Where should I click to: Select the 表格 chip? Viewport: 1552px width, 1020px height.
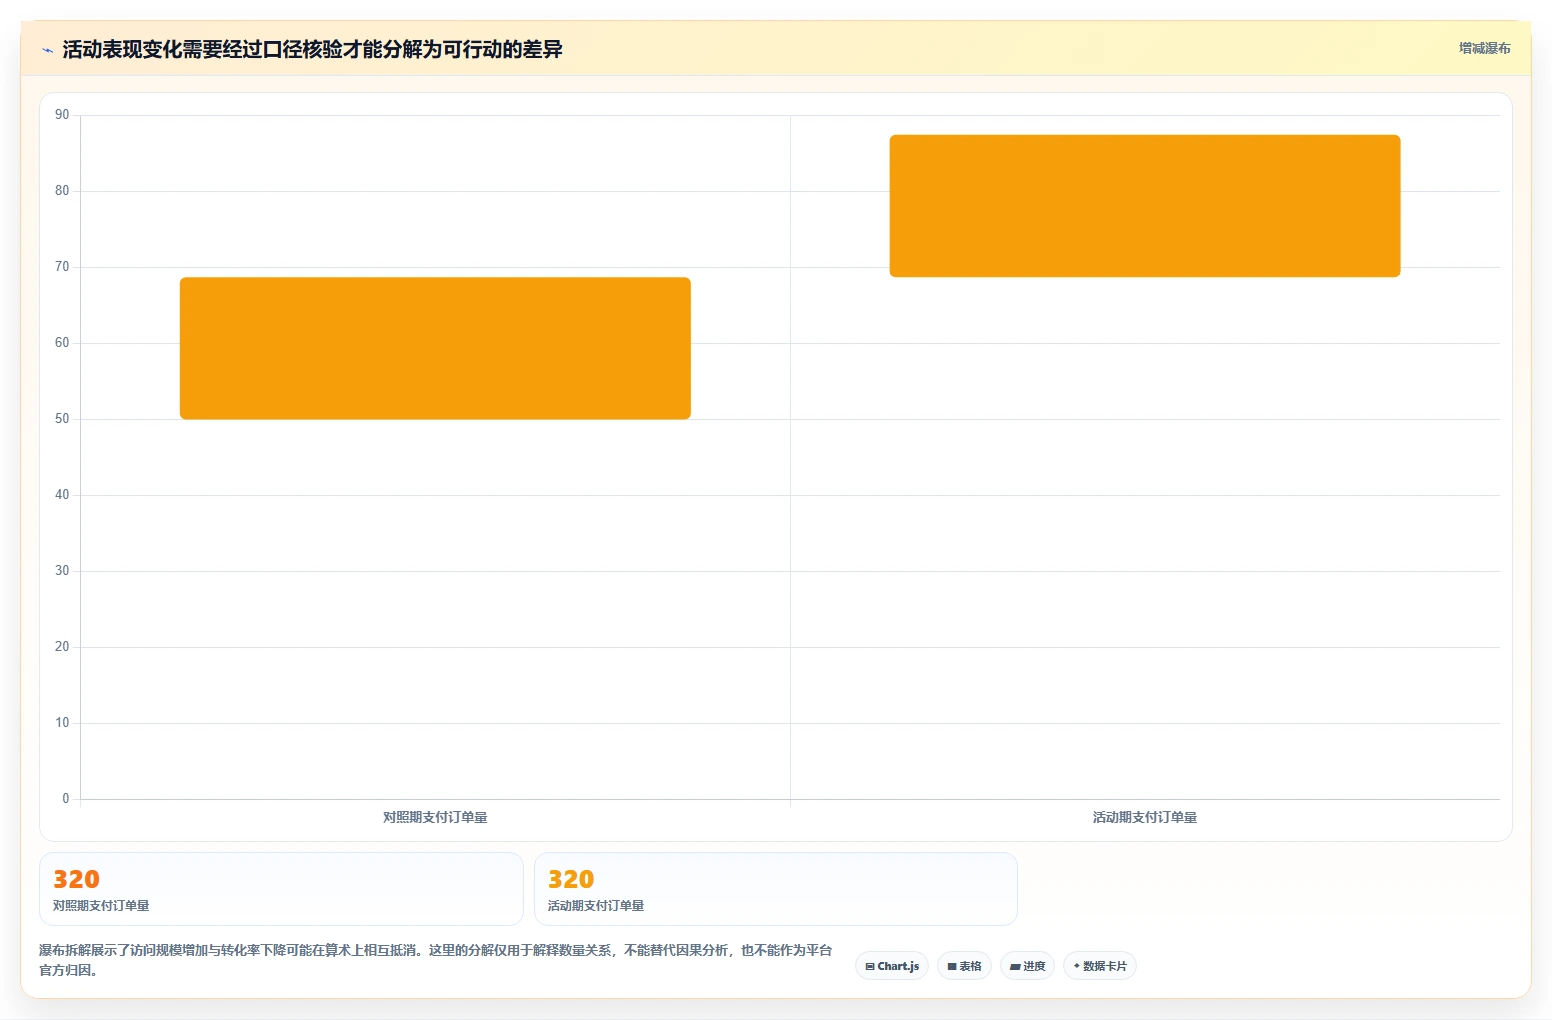click(964, 966)
